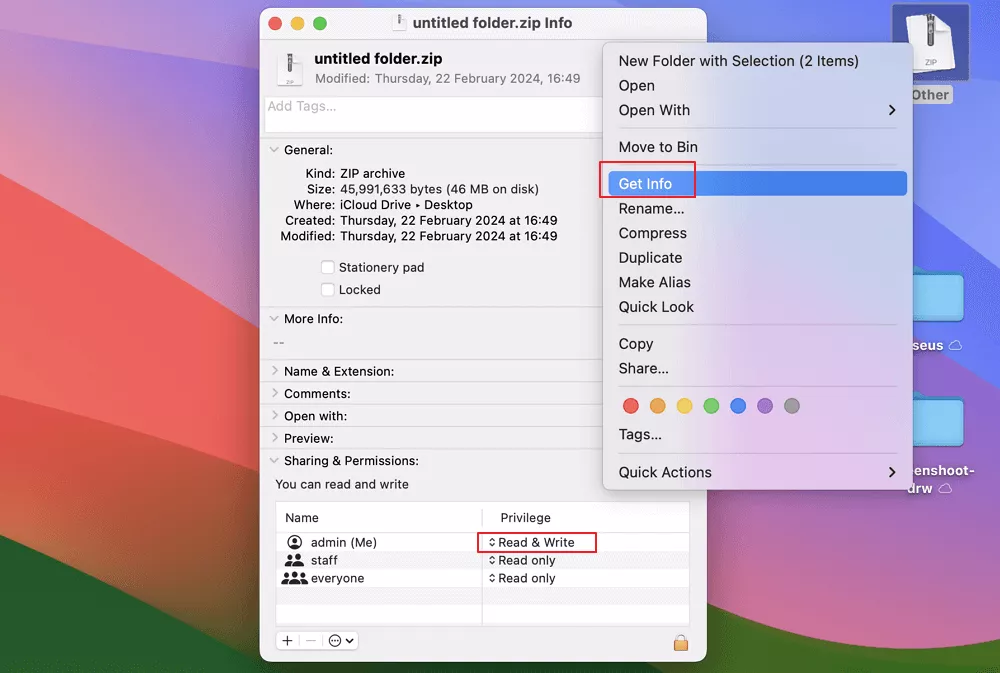The image size is (1000, 673).
Task: Click the Quick Actions submenu arrow
Action: [x=892, y=472]
